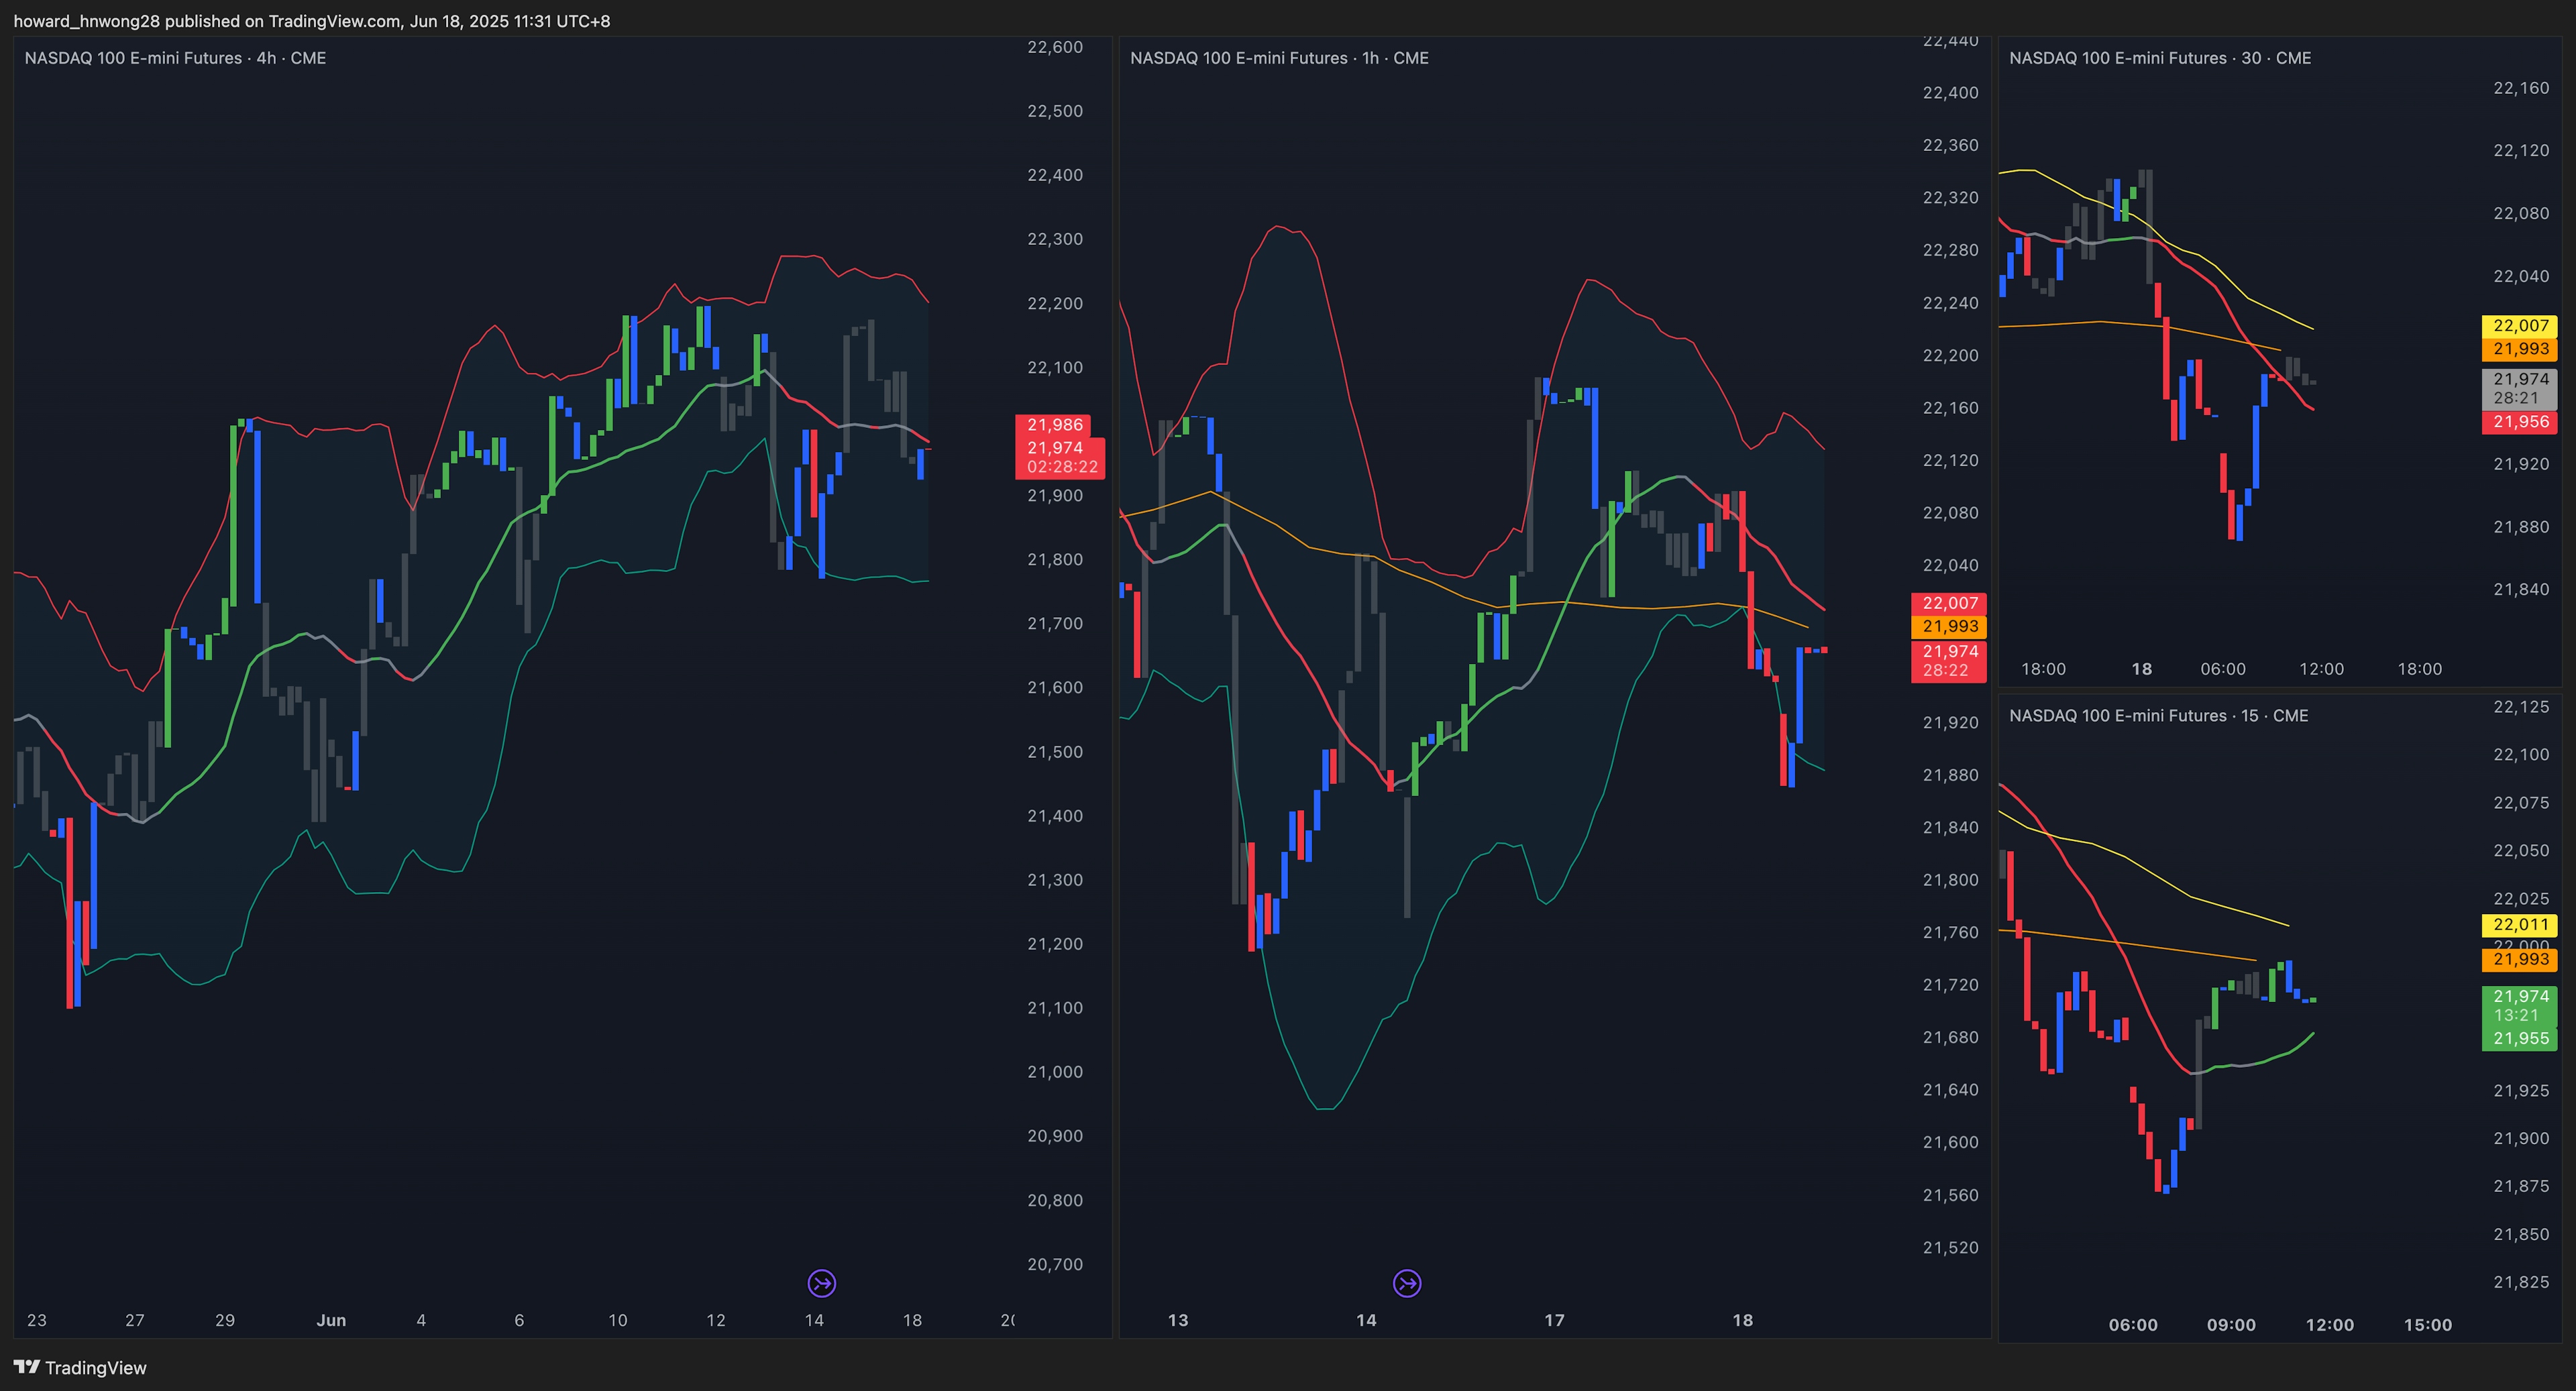Click the 17 date marker on 1h time axis

pos(1554,1320)
